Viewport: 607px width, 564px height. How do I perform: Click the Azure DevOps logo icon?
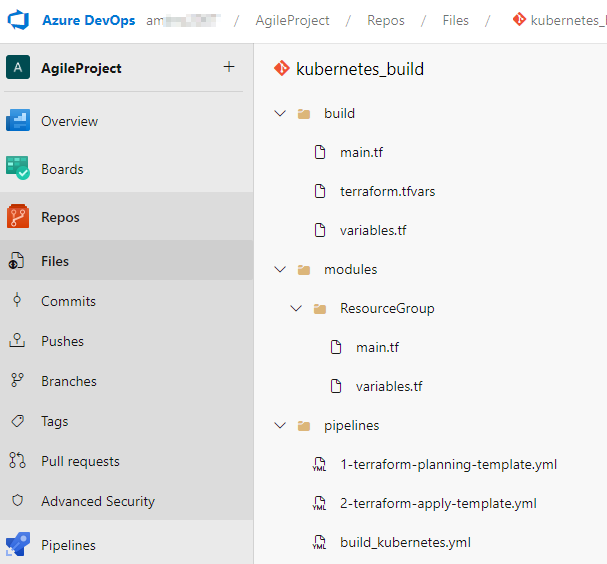click(19, 20)
